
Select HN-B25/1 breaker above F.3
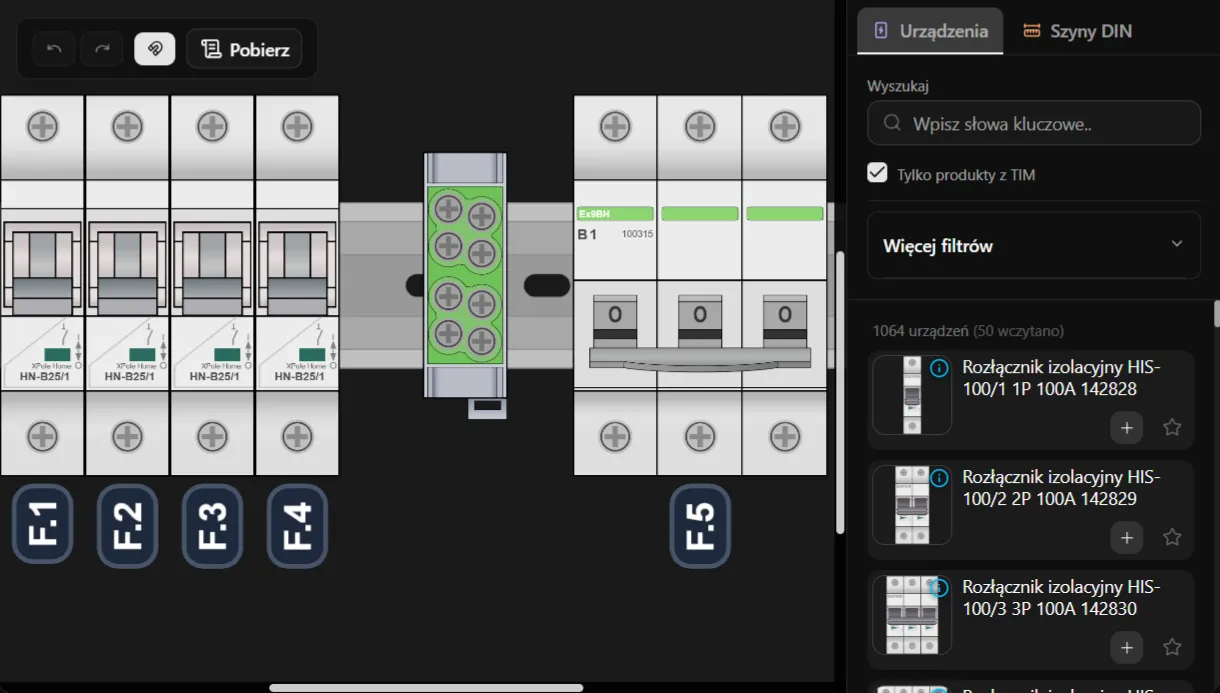[x=212, y=285]
